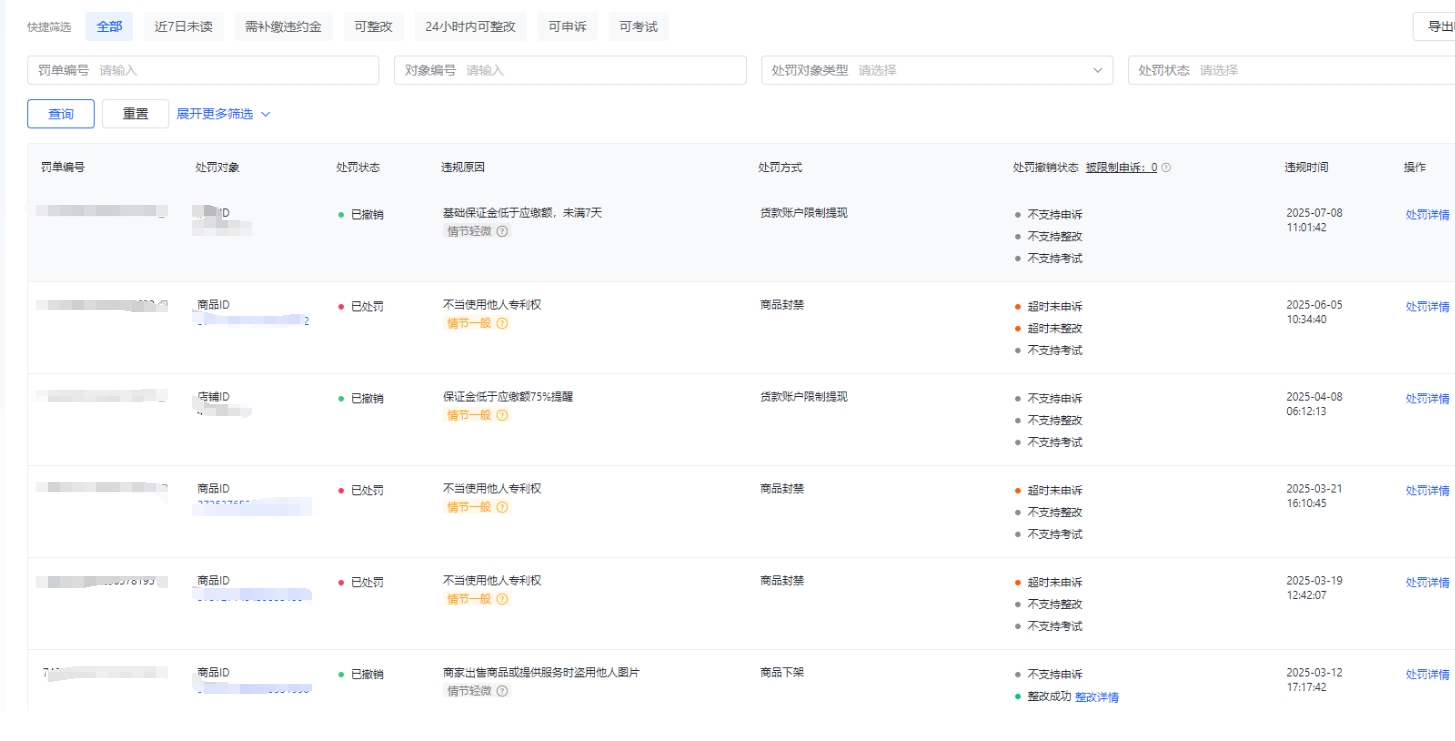Click help icon beside 情节轻微 in 2025-03-12 row

[x=502, y=691]
